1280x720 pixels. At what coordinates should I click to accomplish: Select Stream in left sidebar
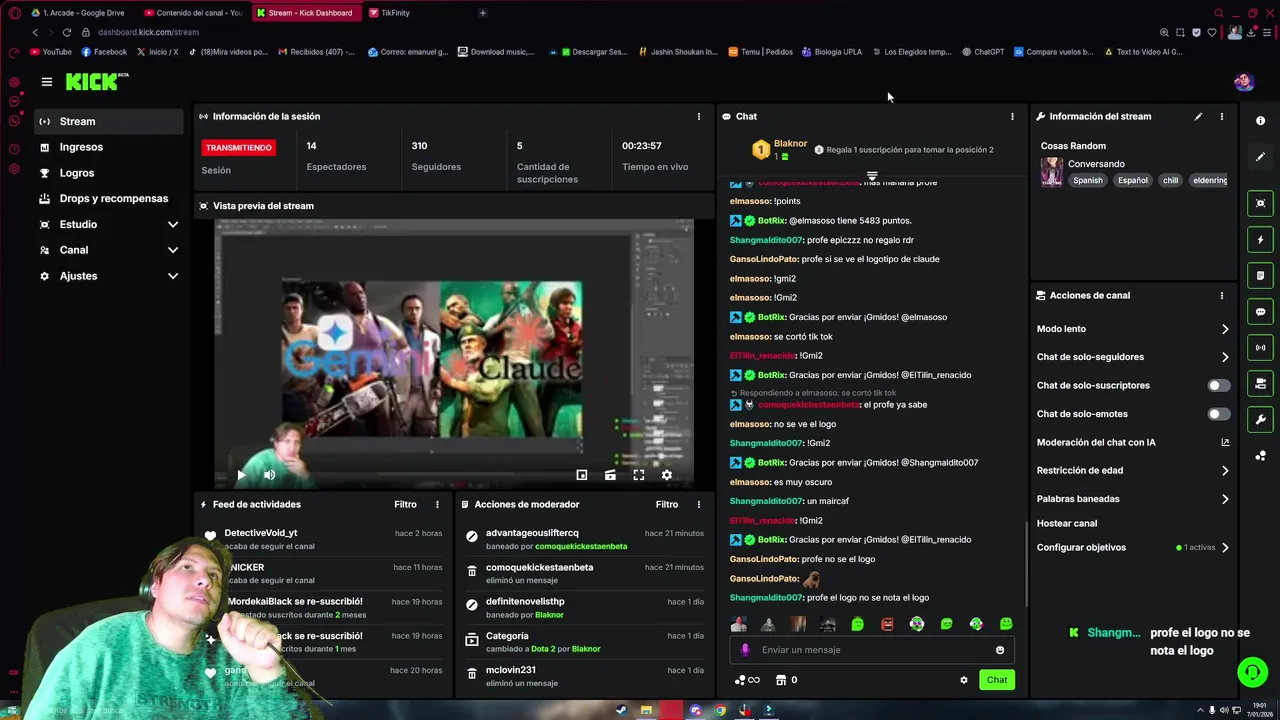point(108,121)
